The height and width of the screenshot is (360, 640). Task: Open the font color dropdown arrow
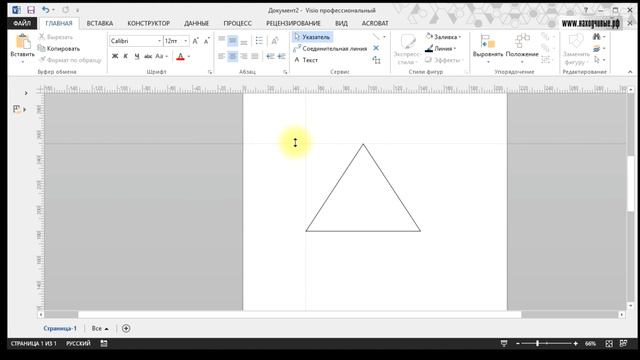coord(189,56)
